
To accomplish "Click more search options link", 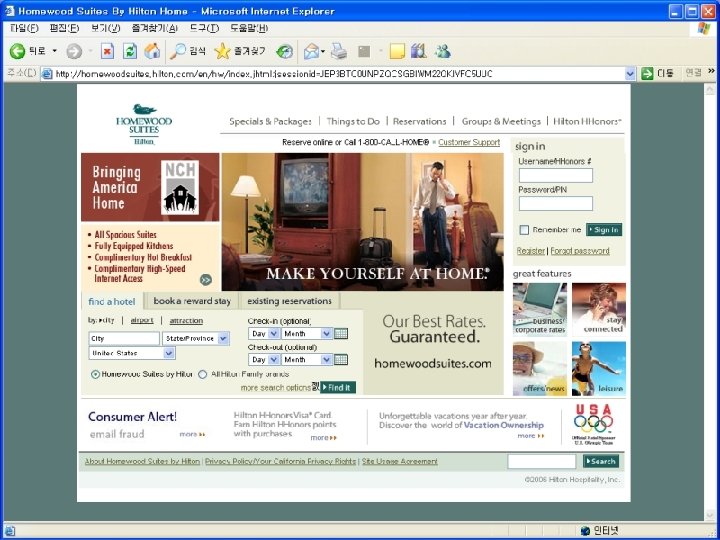I will [276, 388].
